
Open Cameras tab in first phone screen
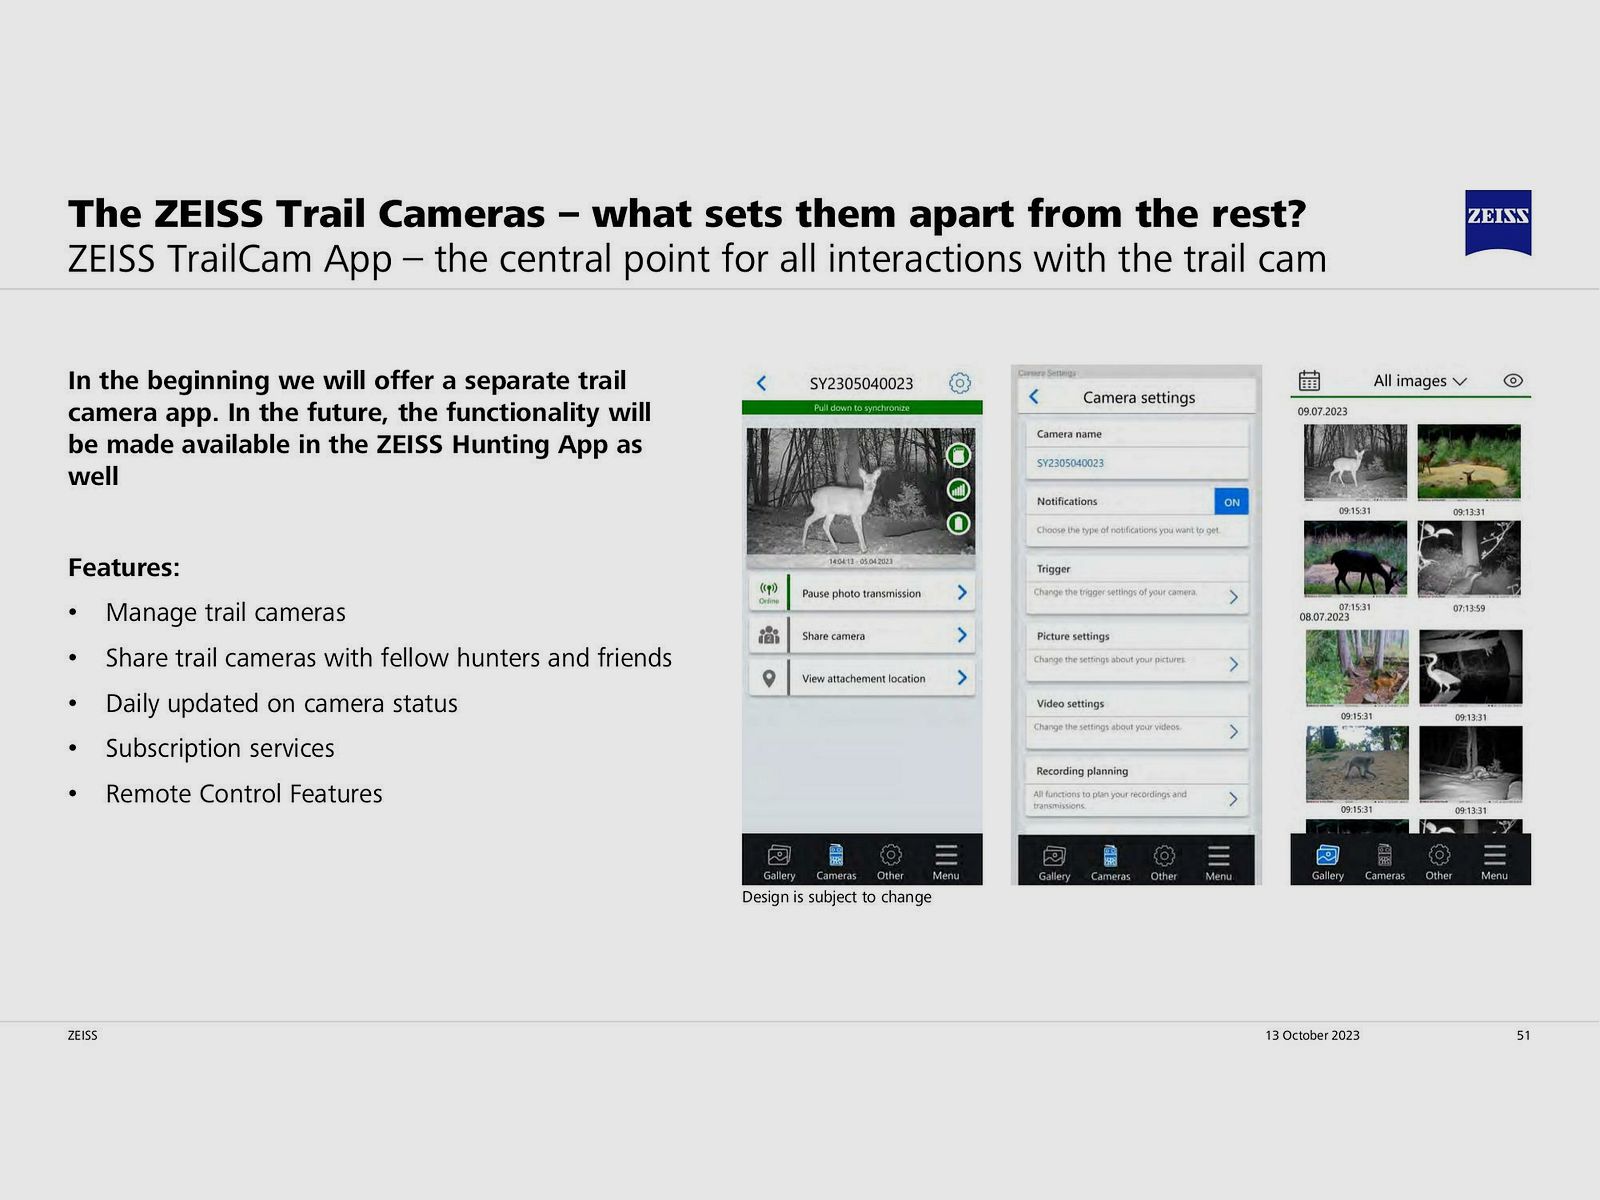836,862
